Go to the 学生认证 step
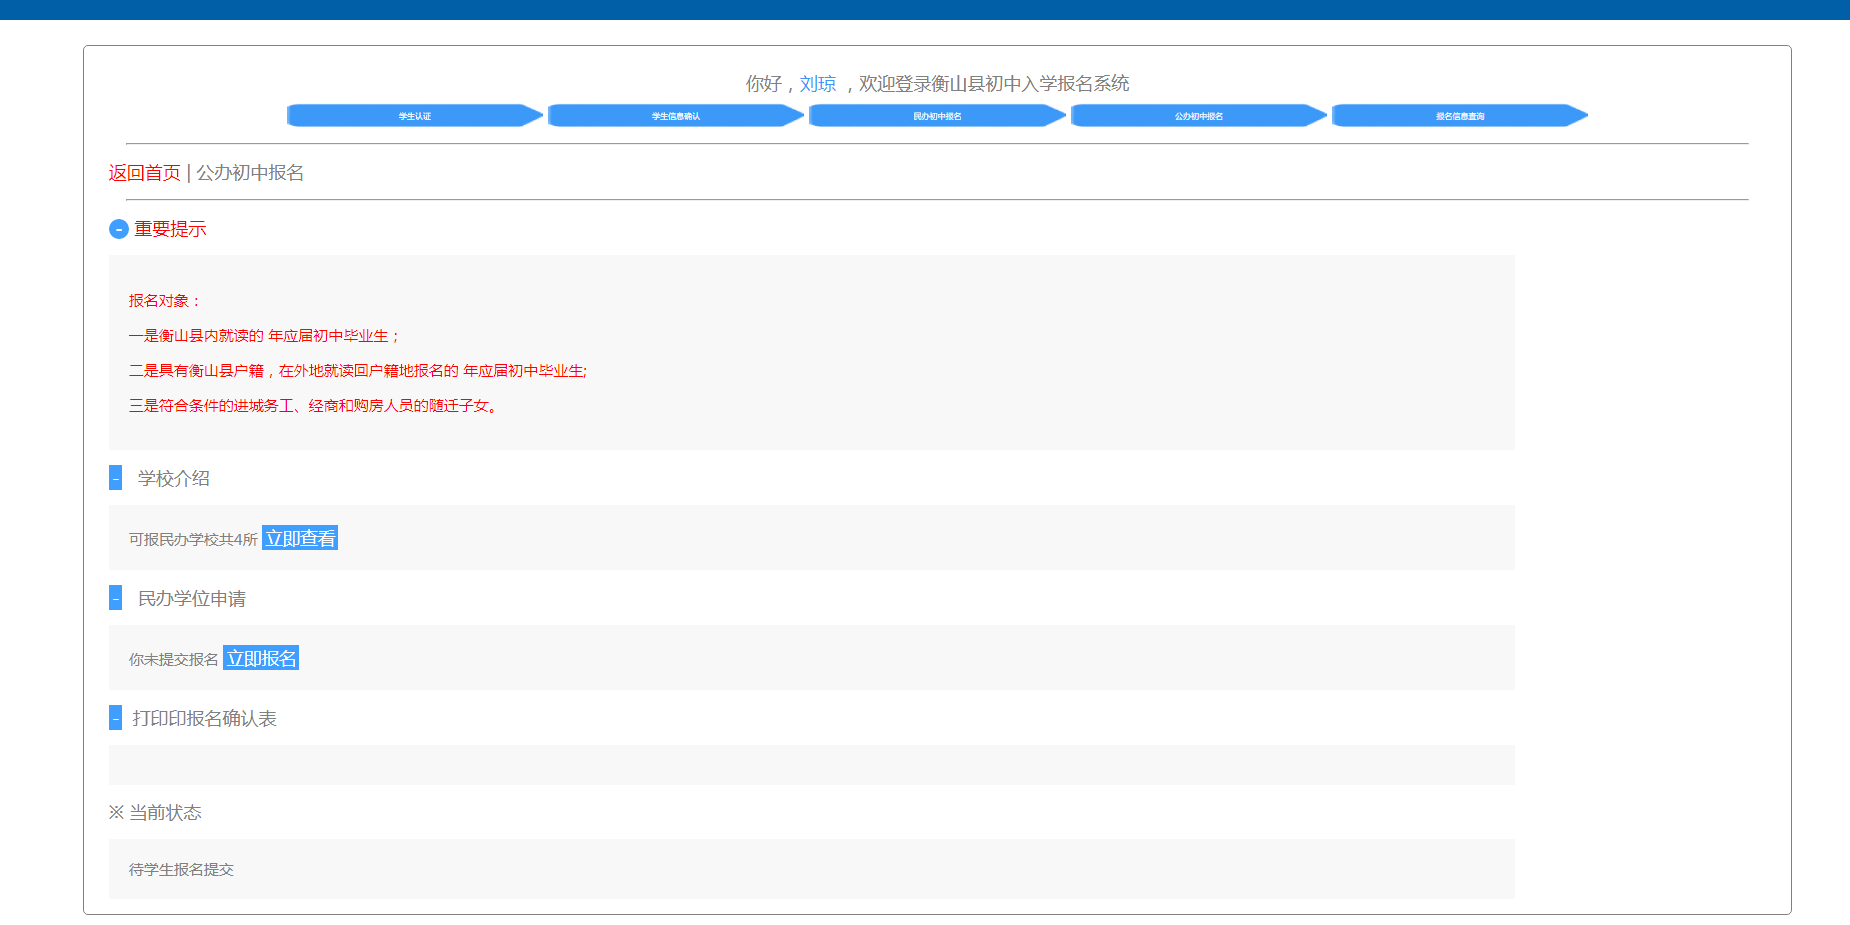 tap(414, 116)
